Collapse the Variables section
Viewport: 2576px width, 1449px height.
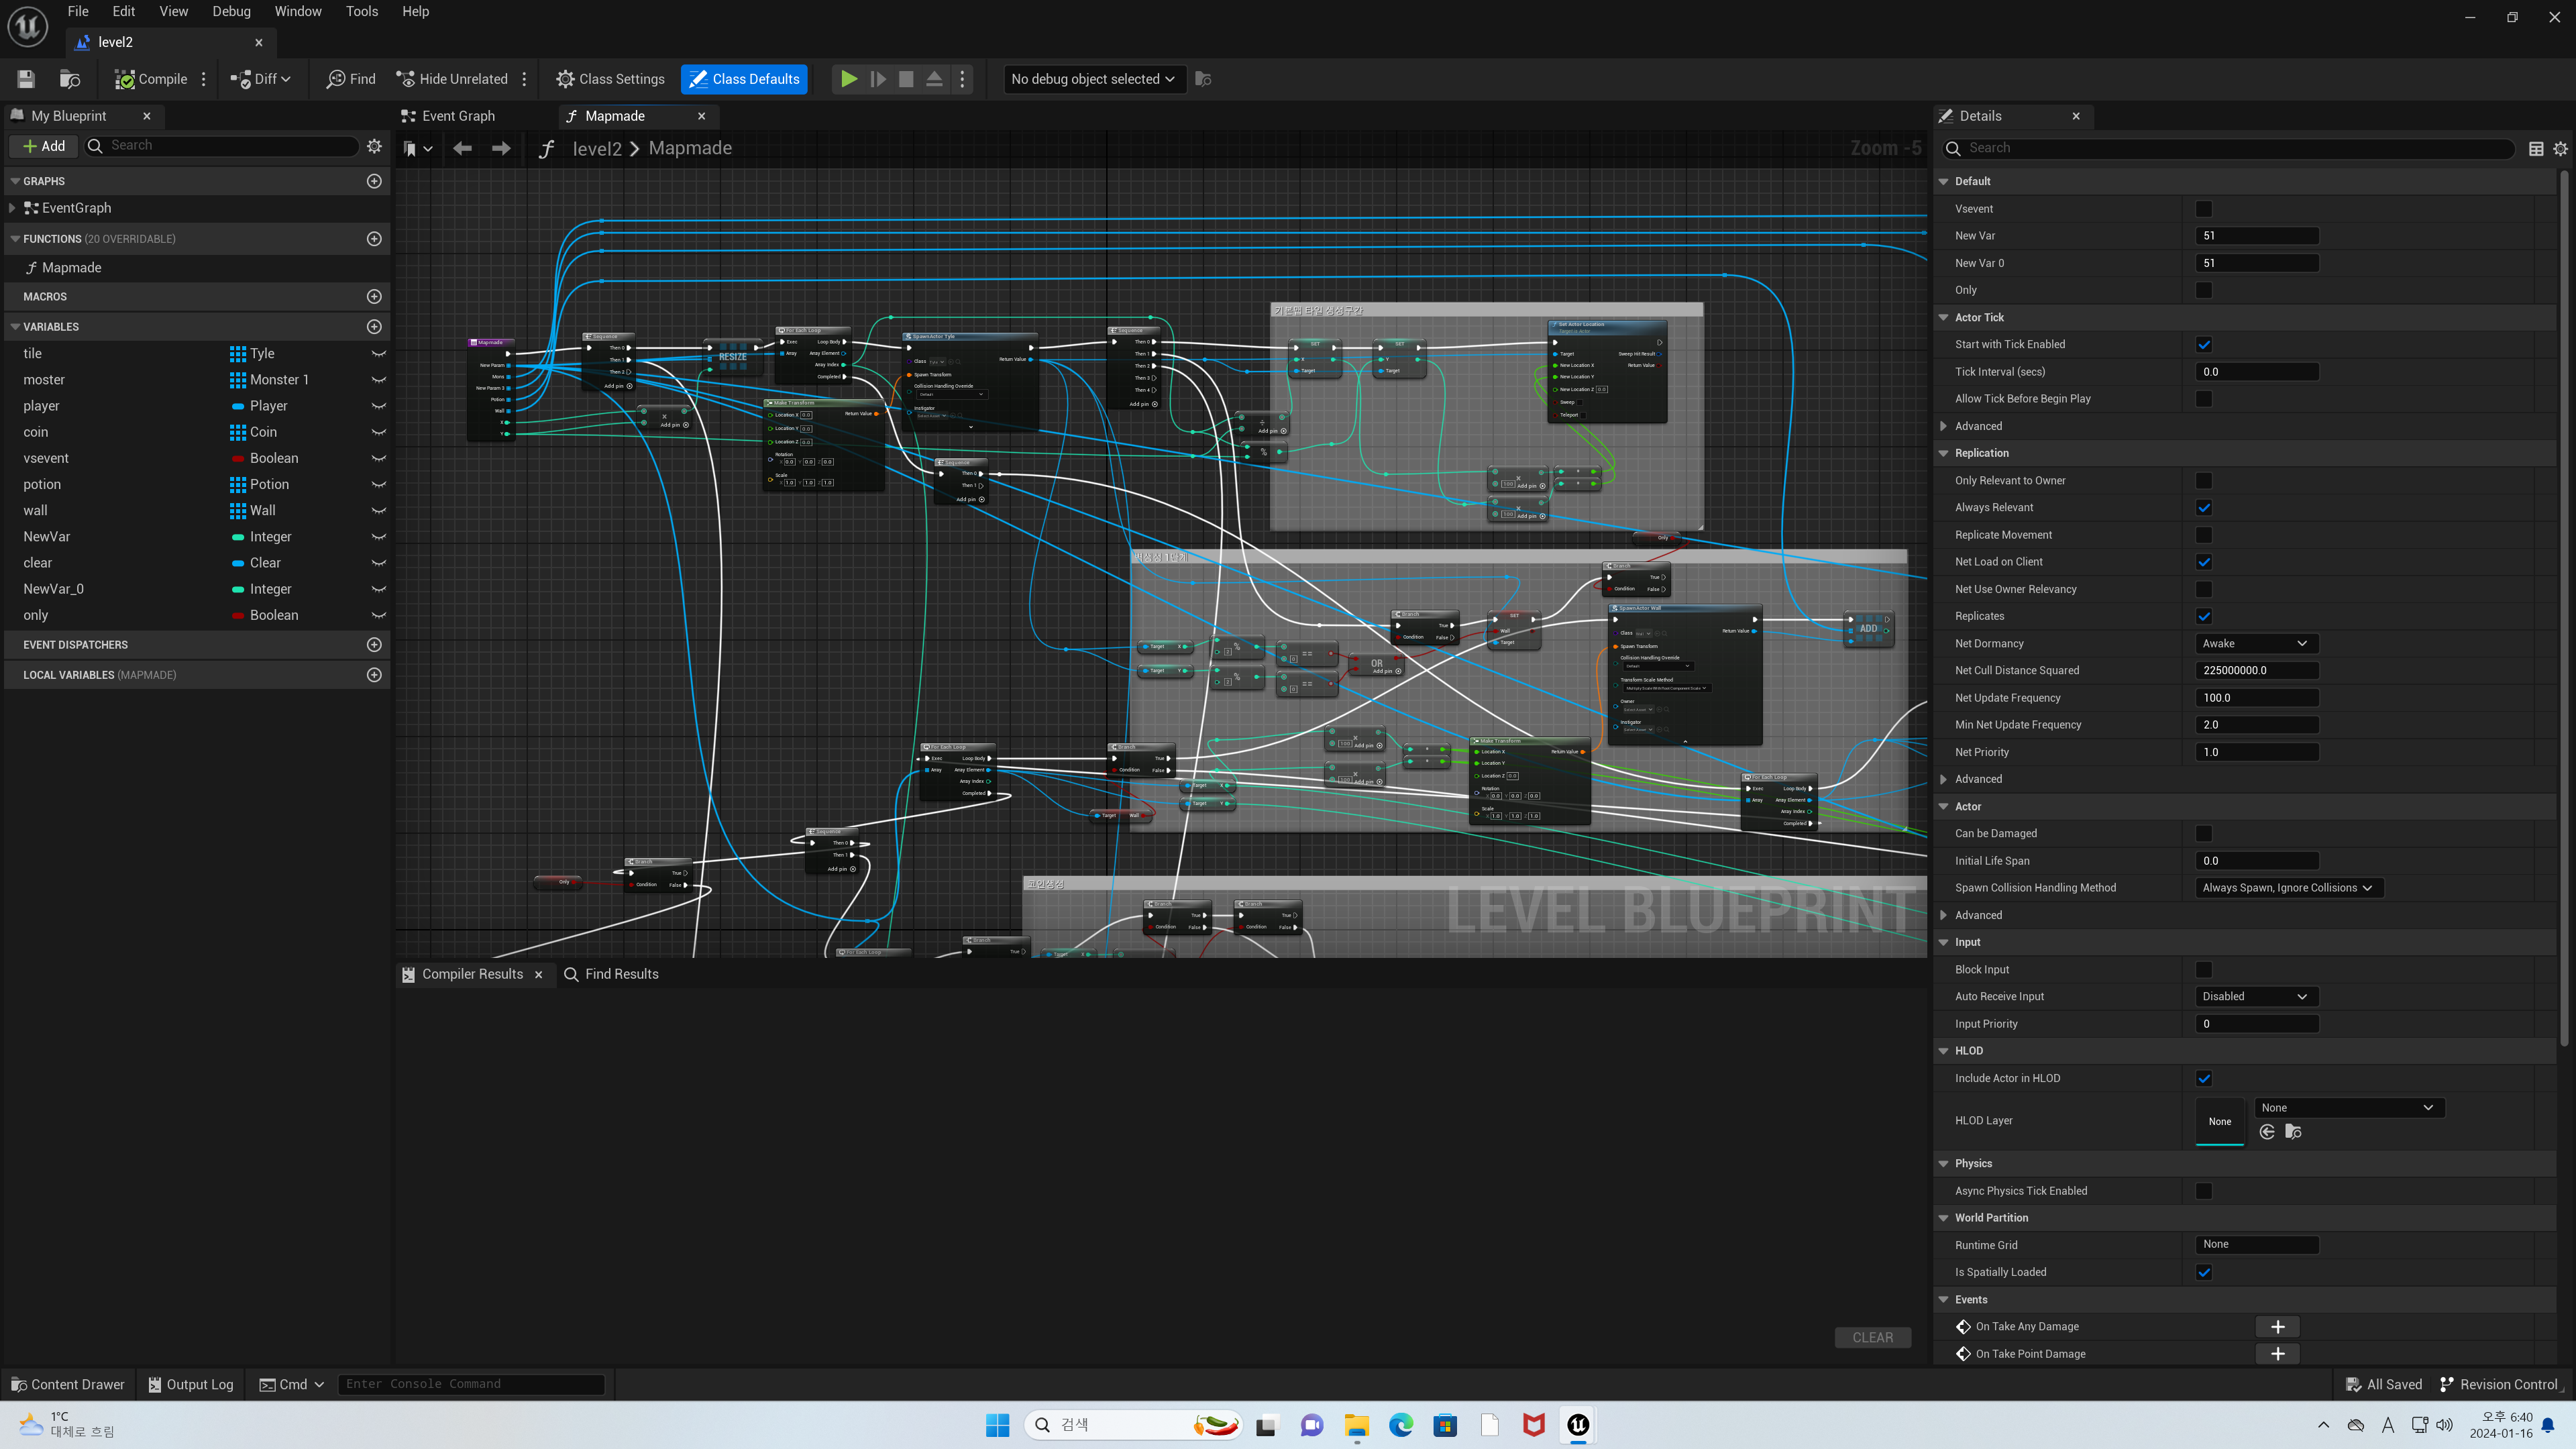click(15, 327)
